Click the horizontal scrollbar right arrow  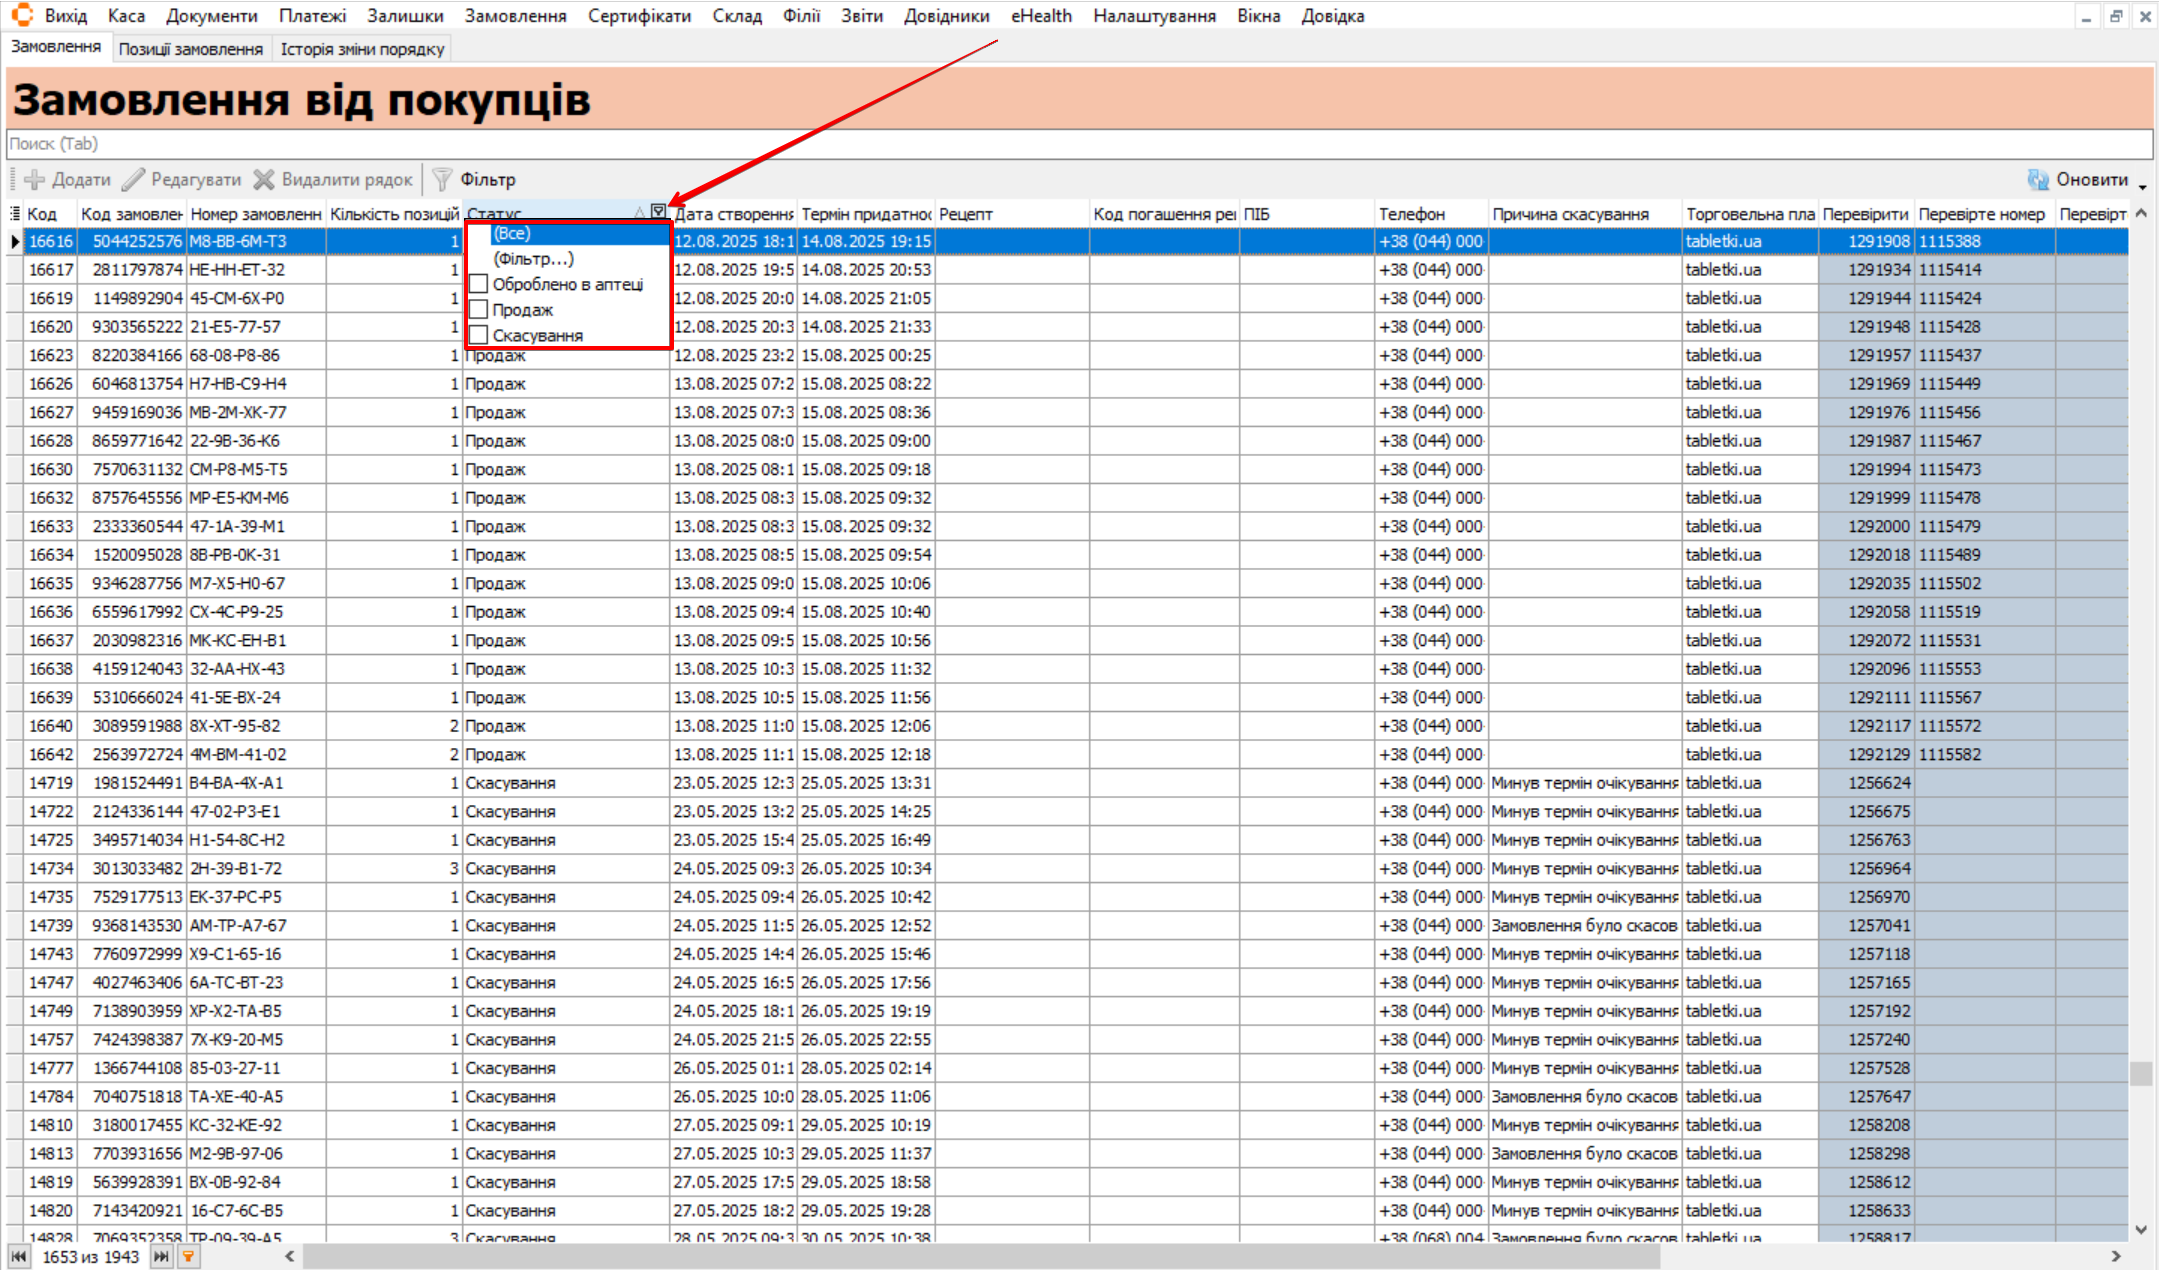click(x=2116, y=1257)
